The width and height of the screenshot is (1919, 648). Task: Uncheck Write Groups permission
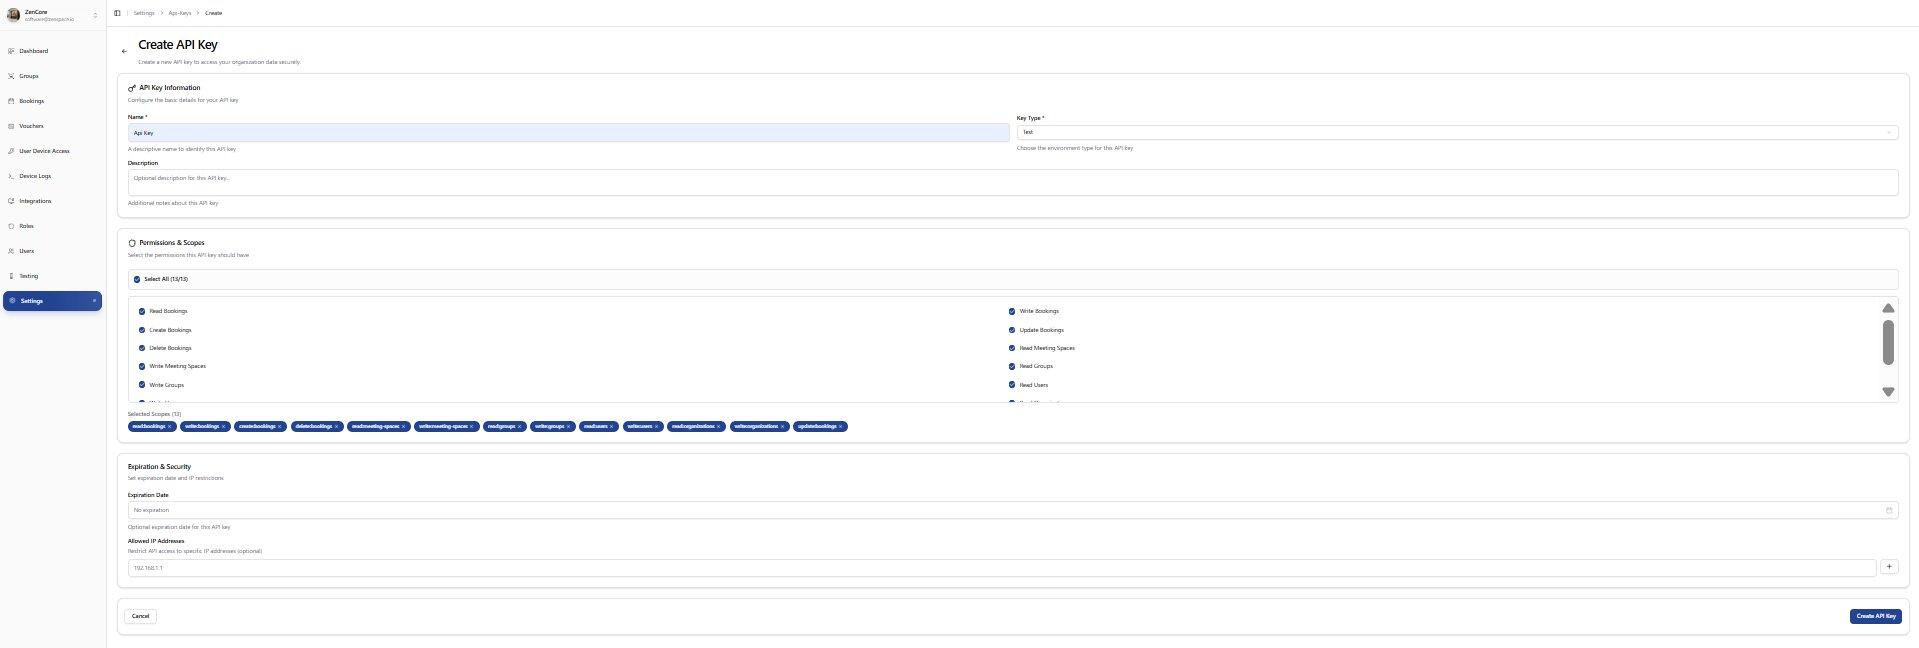click(x=142, y=385)
